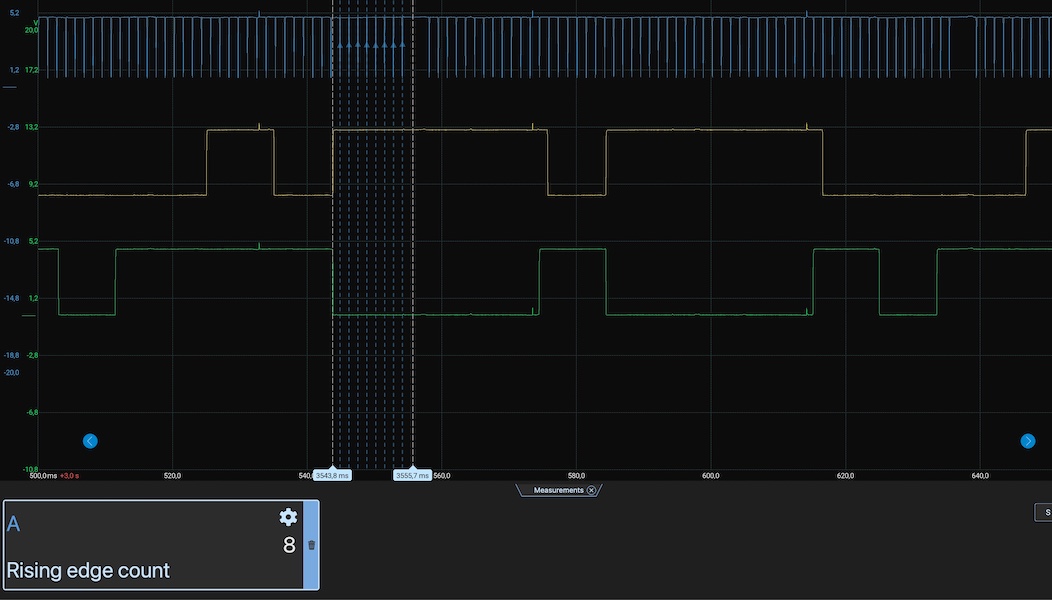Click the measurement result value 8

coord(289,546)
